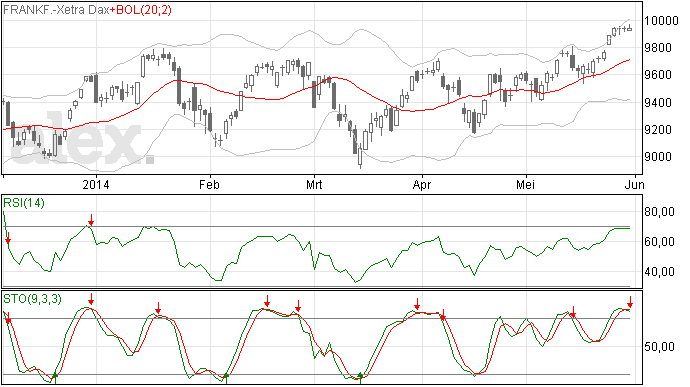Click the 50,00 stochastic scale value
Screen dimensions: 690x387
tap(660, 346)
